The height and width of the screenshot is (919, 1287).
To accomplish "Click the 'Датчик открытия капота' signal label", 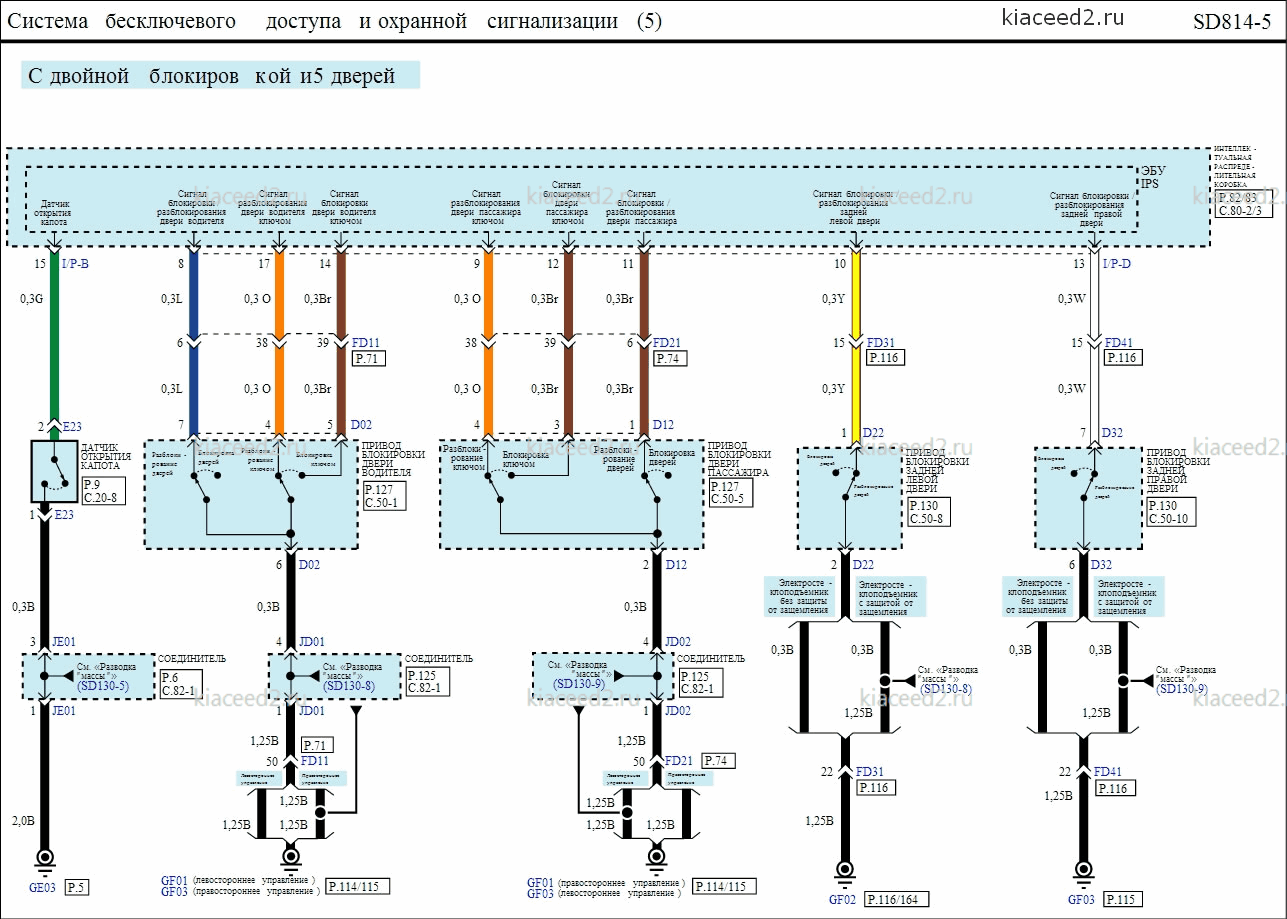I will (x=52, y=213).
